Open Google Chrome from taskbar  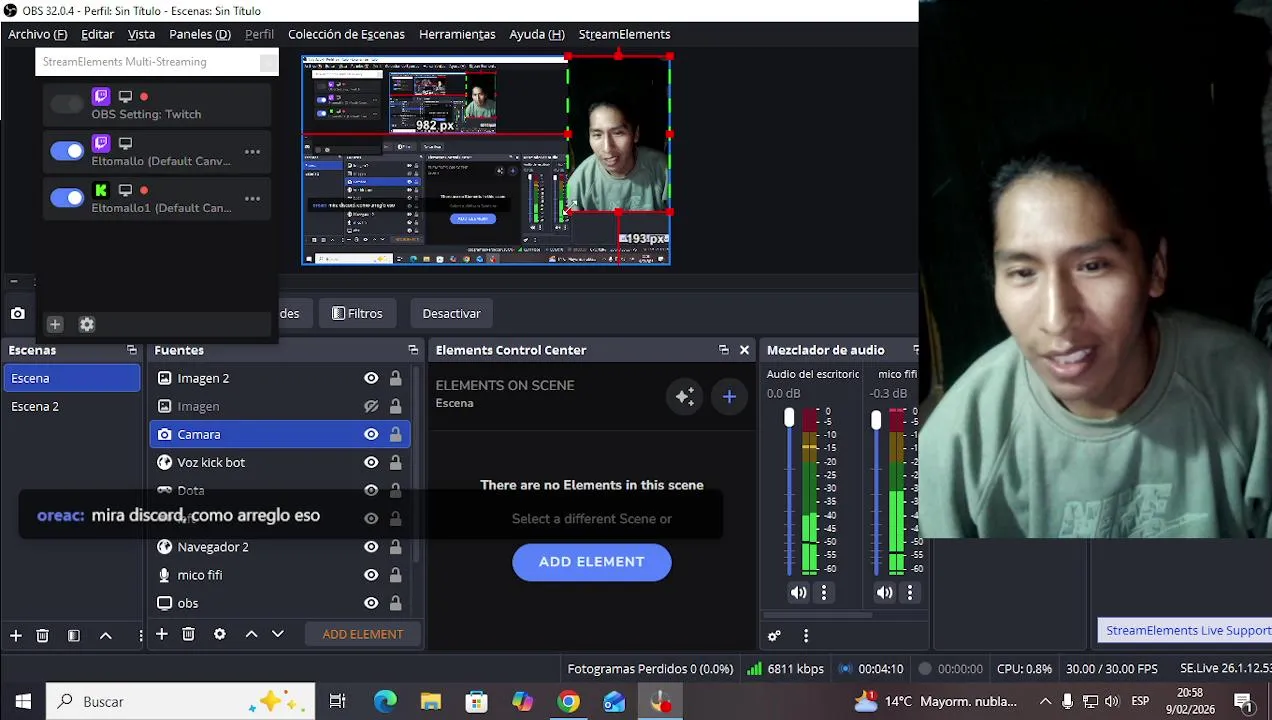coord(568,702)
